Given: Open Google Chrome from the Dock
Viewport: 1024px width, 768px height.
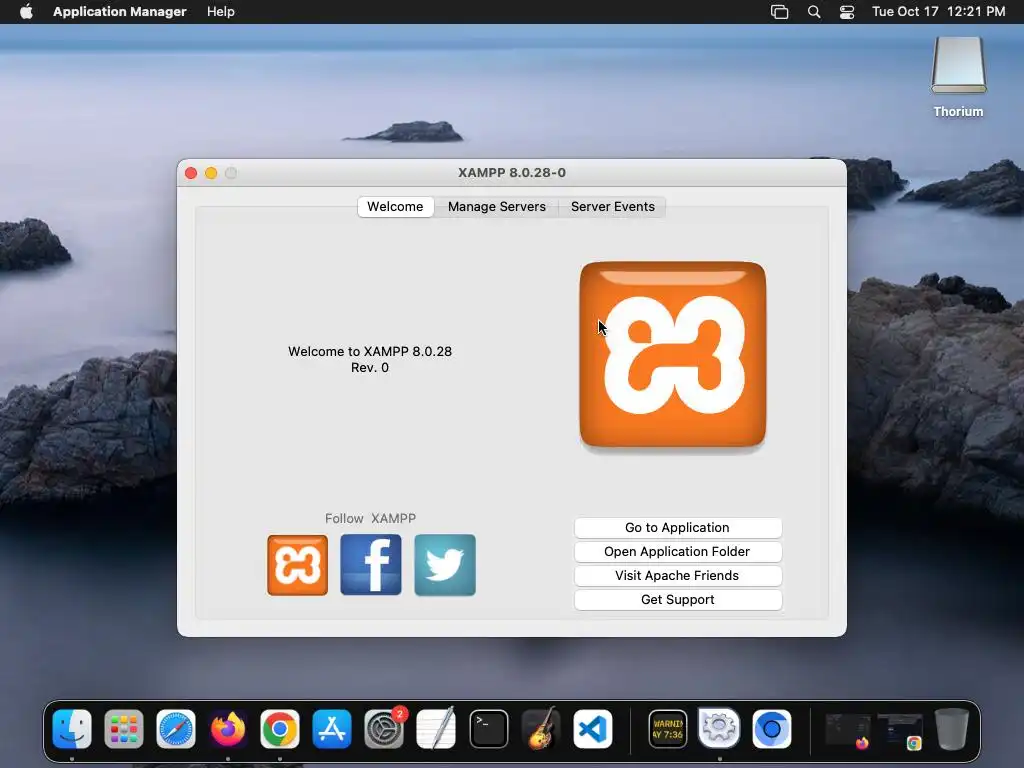Looking at the screenshot, I should tap(280, 729).
